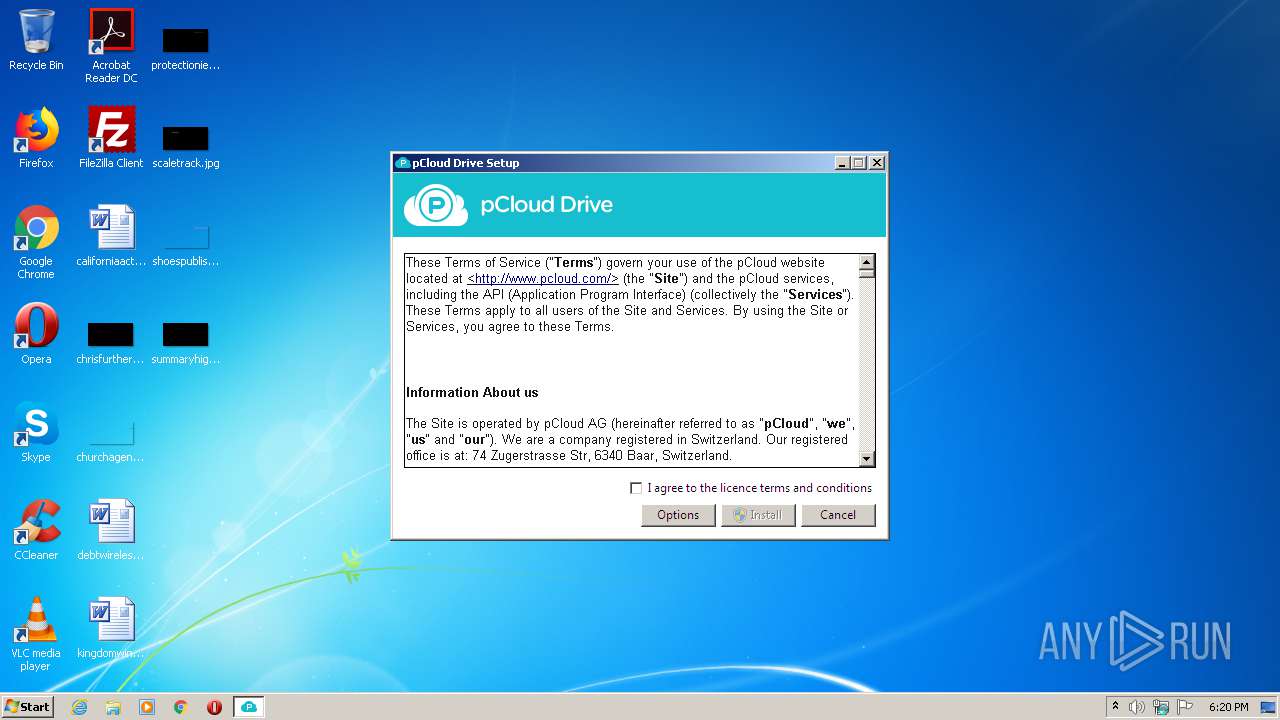Open the network tray icon
Viewport: 1280px width, 720px height.
click(x=1160, y=707)
